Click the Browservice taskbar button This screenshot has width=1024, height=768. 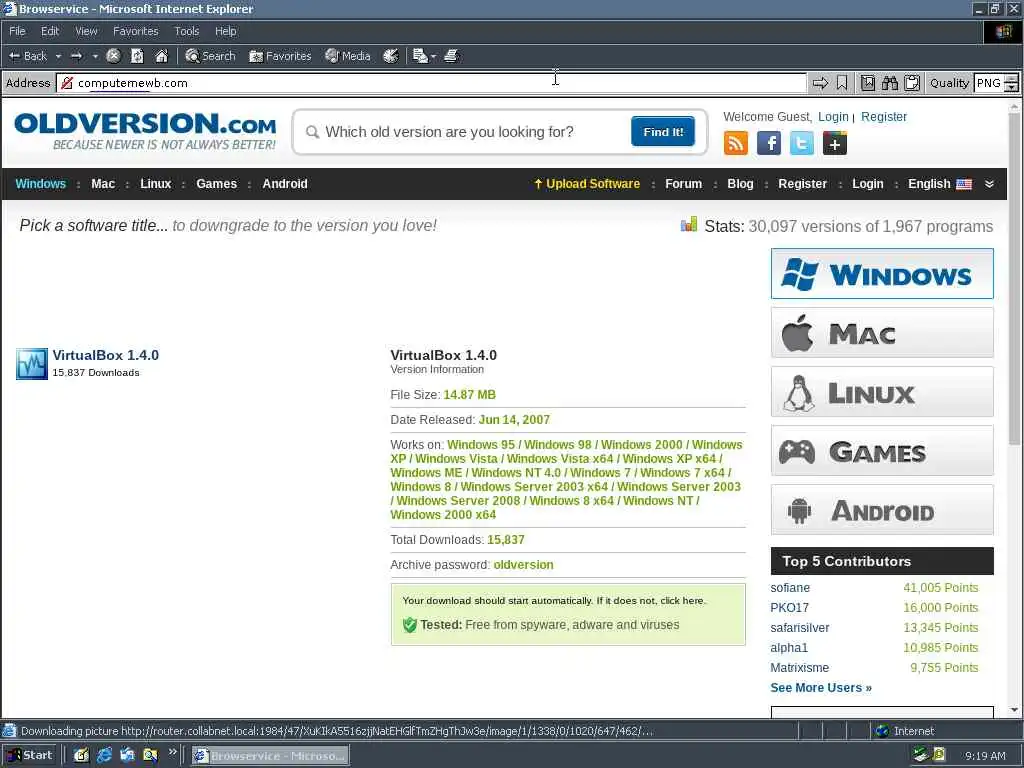point(270,756)
